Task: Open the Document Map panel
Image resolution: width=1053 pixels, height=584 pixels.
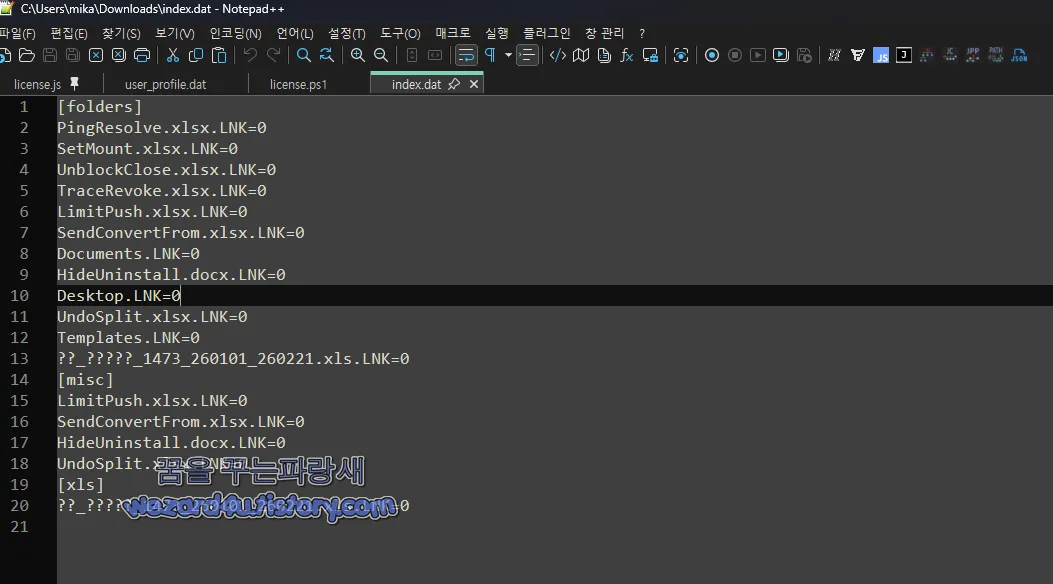Action: click(582, 56)
